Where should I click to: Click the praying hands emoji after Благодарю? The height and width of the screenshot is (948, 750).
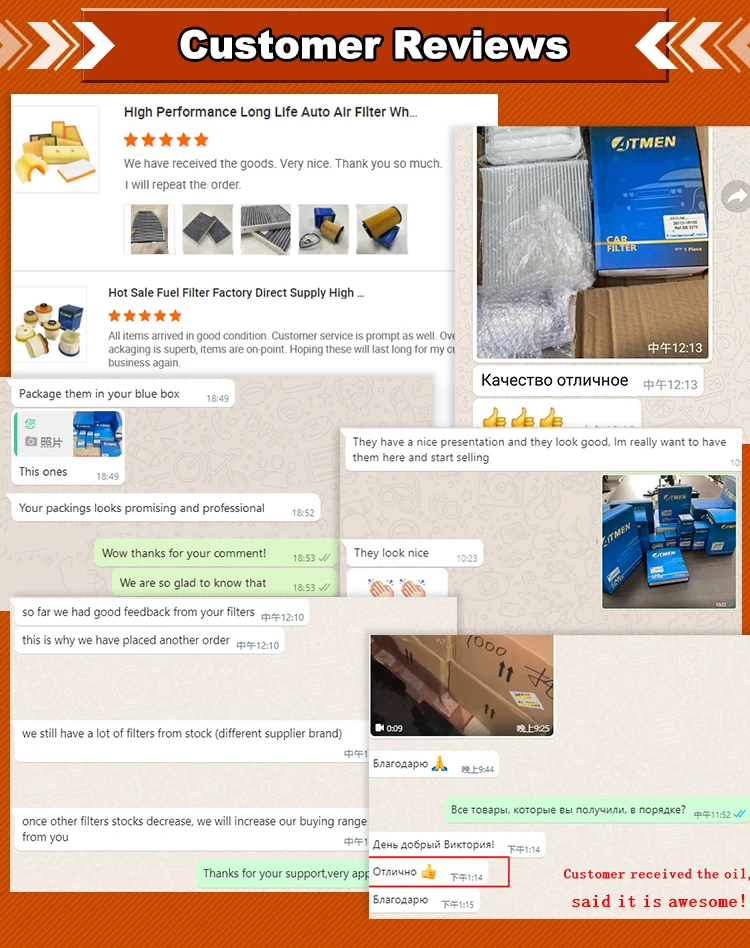pyautogui.click(x=439, y=764)
